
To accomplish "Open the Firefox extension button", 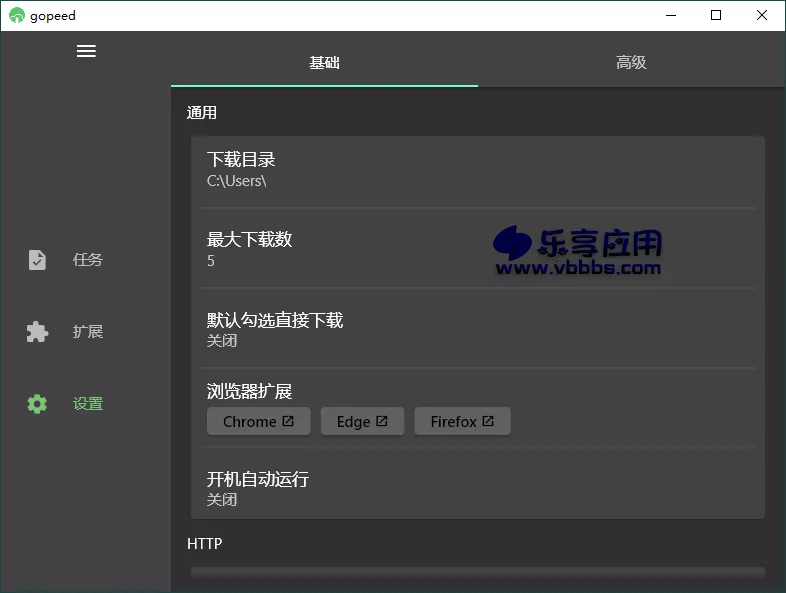I will click(462, 421).
